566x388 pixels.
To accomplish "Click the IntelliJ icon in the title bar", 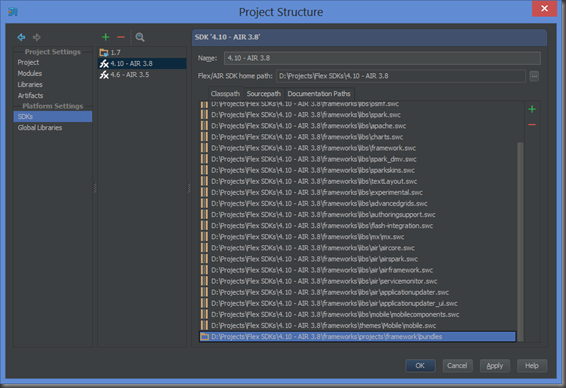I will pyautogui.click(x=13, y=12).
